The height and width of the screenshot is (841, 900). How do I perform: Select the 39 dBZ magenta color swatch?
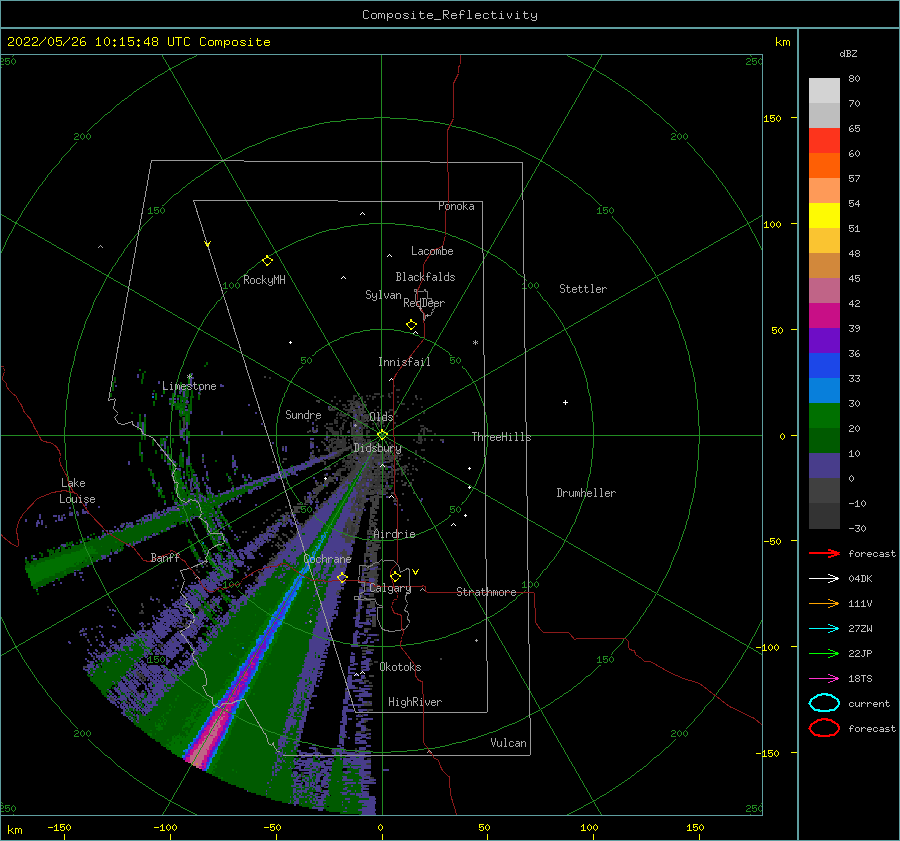(x=824, y=316)
